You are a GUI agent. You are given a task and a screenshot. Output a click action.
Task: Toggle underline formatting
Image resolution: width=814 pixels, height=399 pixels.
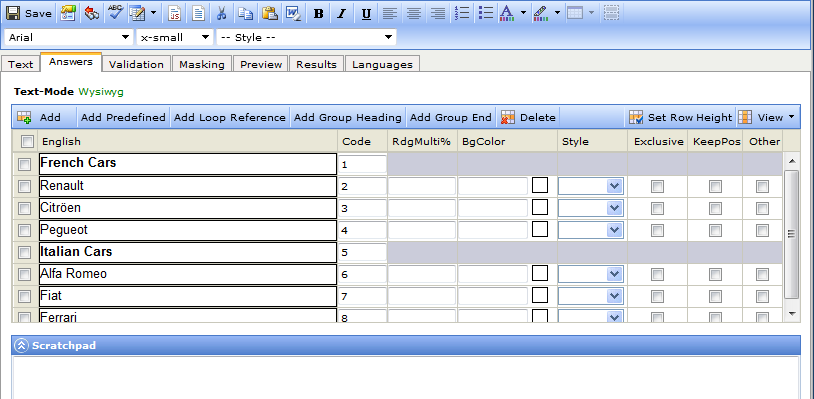click(366, 14)
